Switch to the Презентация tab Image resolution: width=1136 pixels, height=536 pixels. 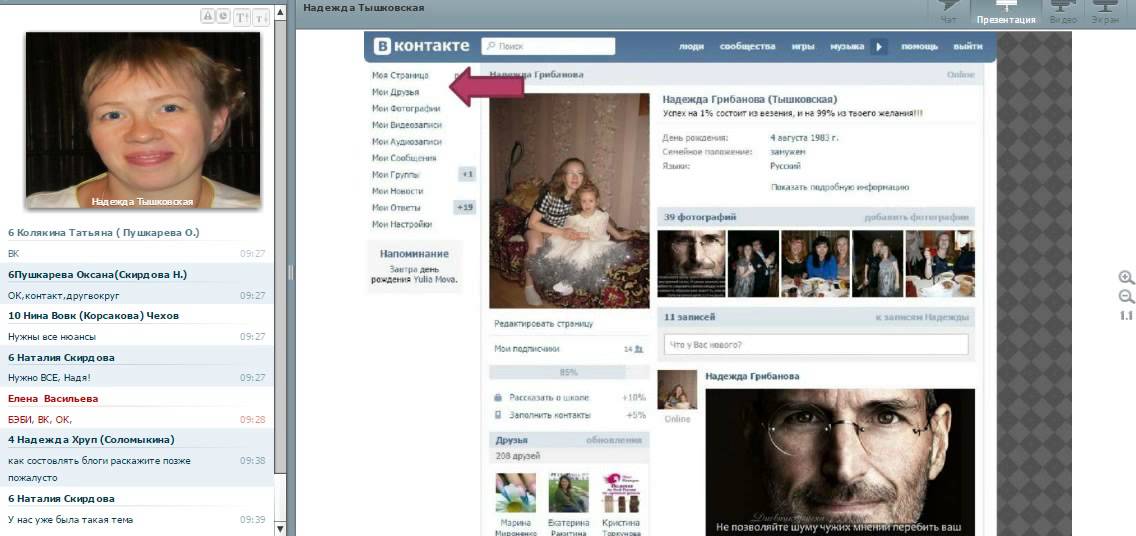[1006, 13]
